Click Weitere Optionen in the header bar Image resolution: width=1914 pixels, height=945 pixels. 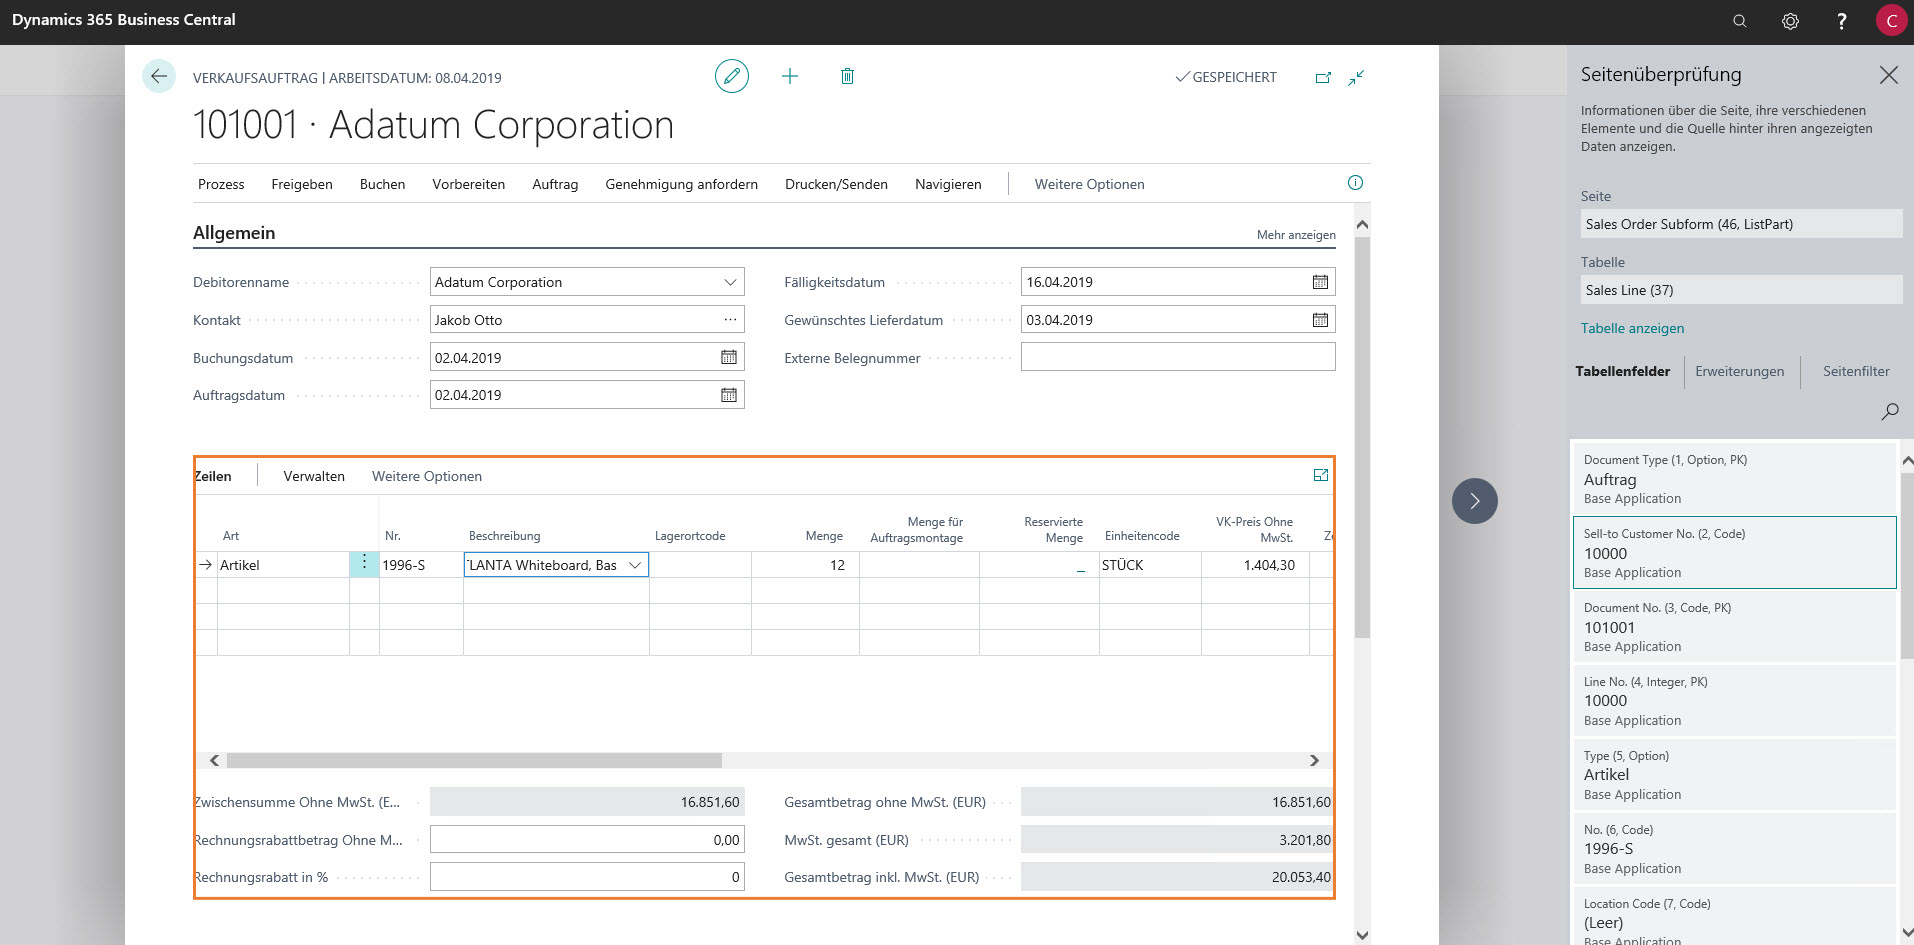1089,184
